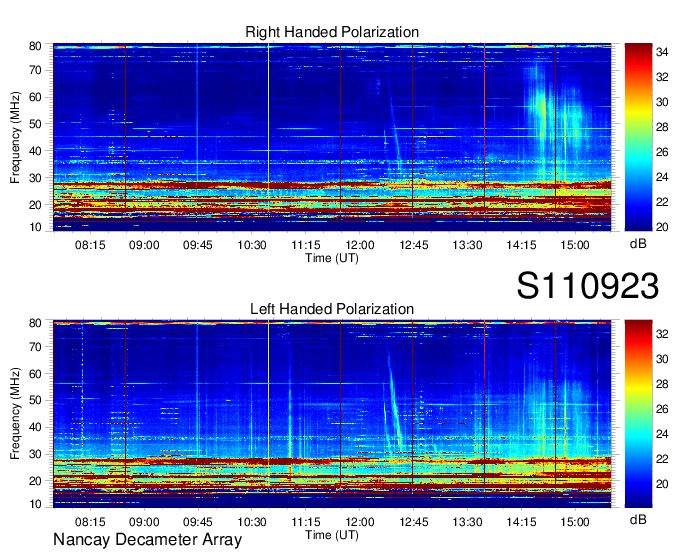Click the 26 value on Left Handed color bar
Image resolution: width=680 pixels, height=552 pixels.
[662, 409]
